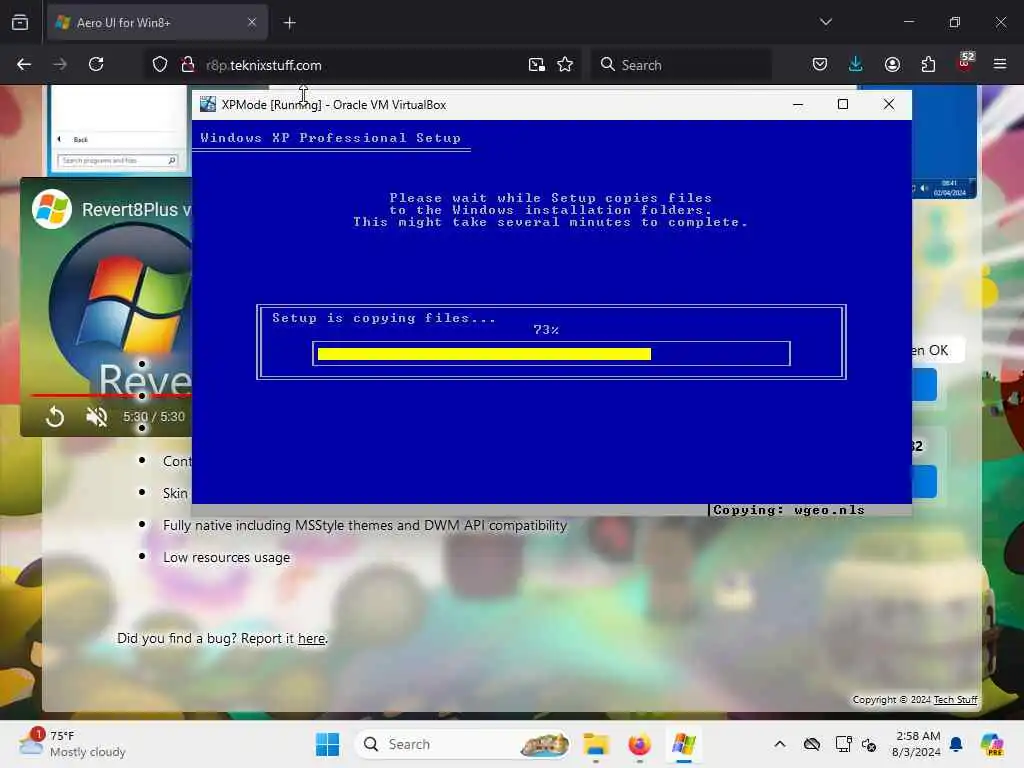Open the clock showing 2:58 AM
The image size is (1024, 768).
917,744
